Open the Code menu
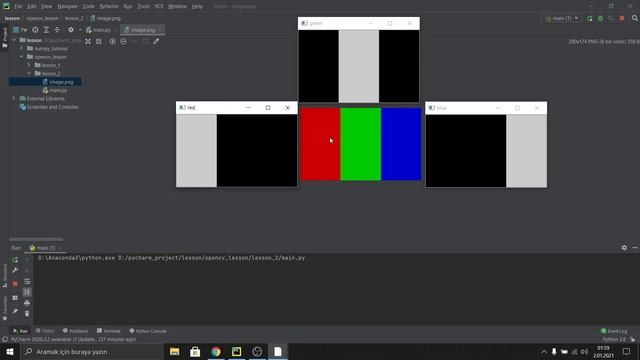 pos(89,7)
